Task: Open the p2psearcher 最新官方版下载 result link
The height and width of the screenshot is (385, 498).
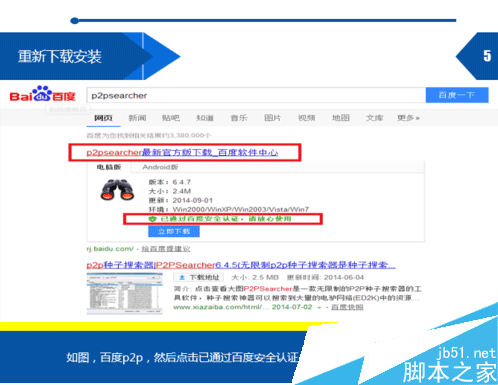Action: pyautogui.click(x=182, y=152)
